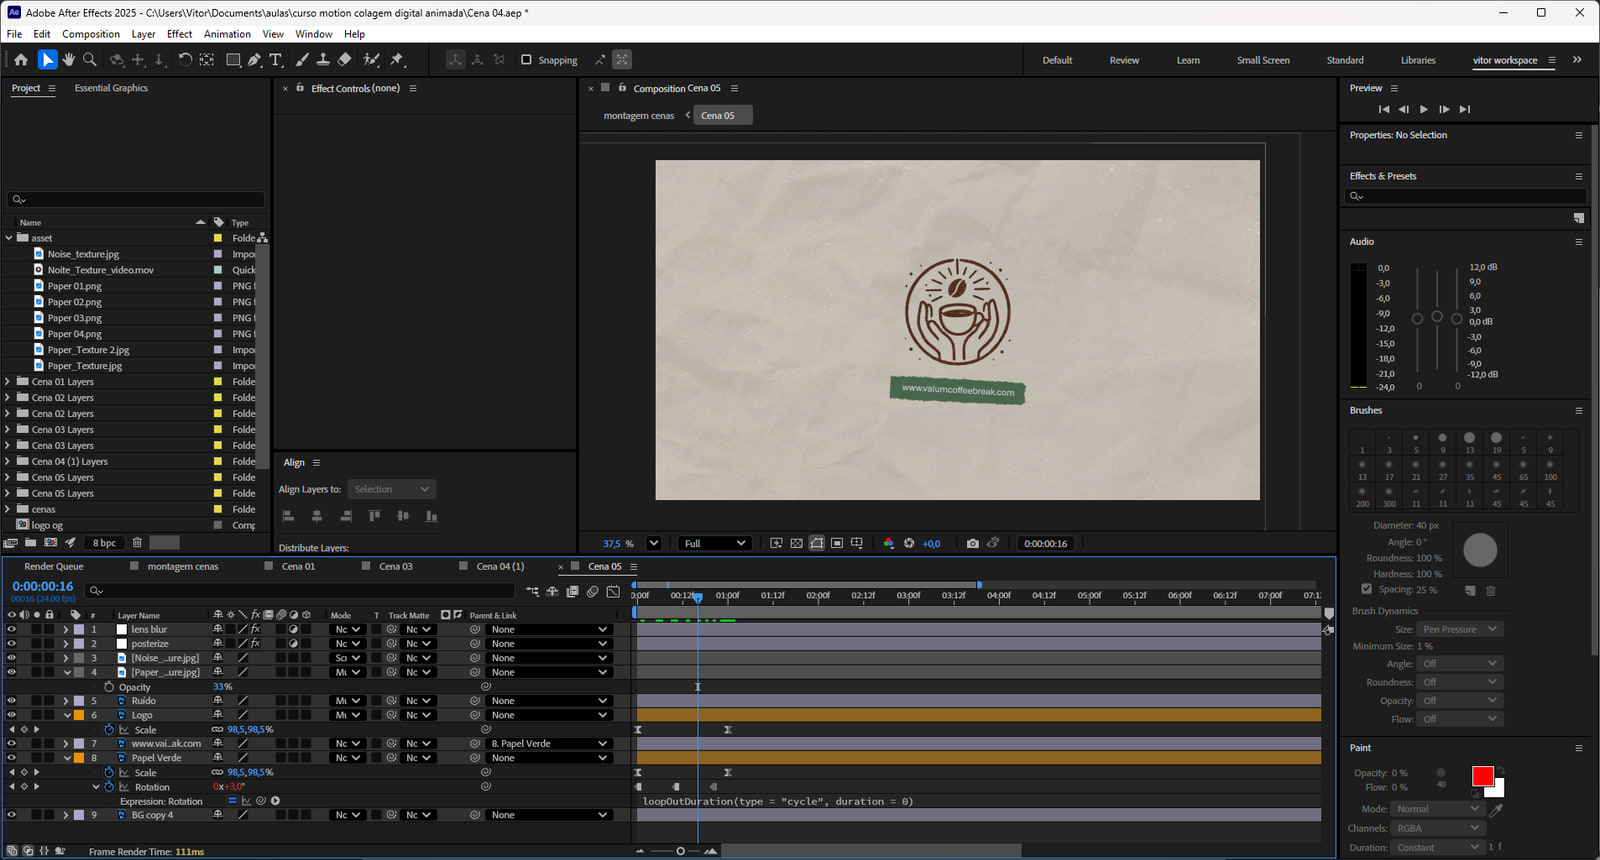Play the preview
The height and width of the screenshot is (860, 1600).
click(x=1424, y=109)
